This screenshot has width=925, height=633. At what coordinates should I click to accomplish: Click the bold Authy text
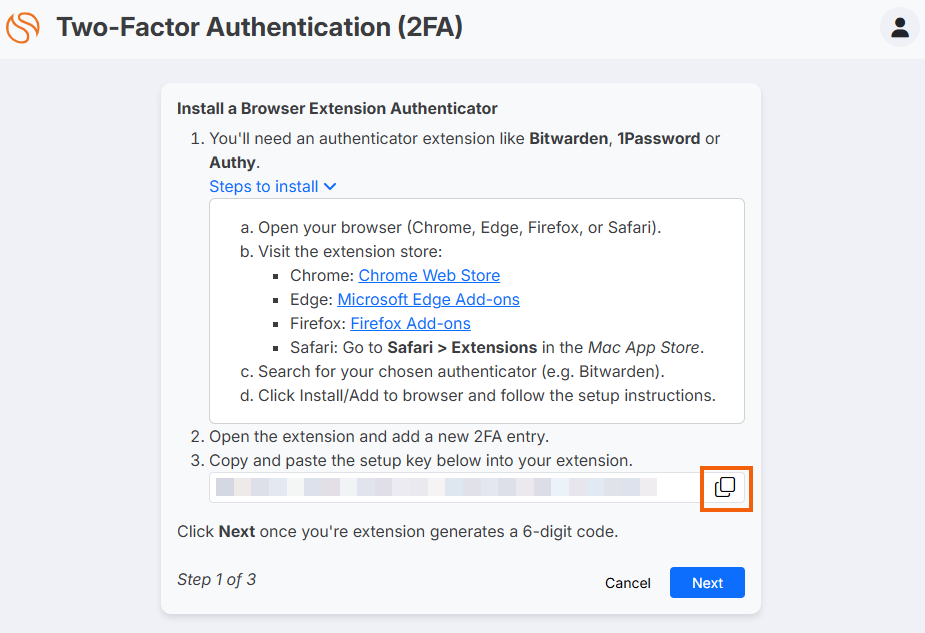(232, 163)
